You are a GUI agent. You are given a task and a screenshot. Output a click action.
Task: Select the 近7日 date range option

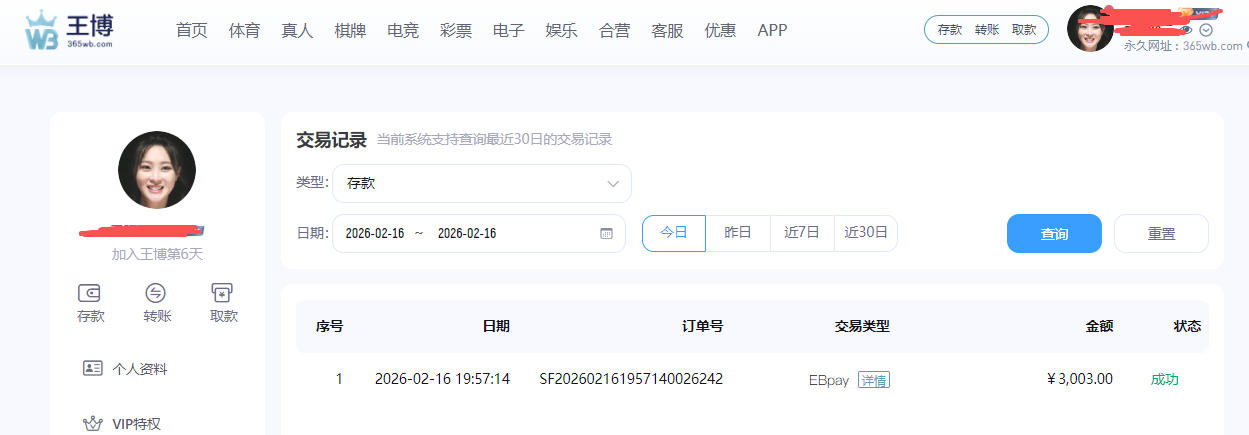click(x=802, y=233)
